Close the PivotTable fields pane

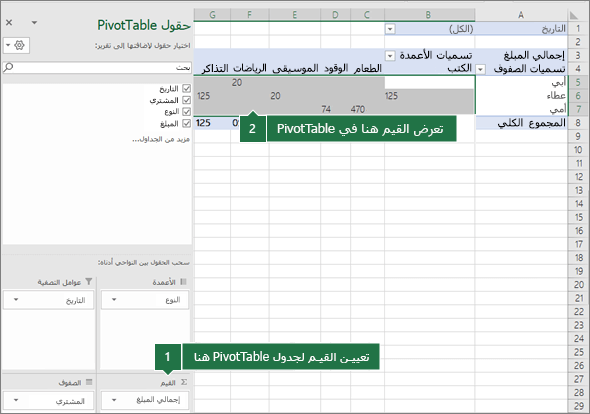pos(9,23)
